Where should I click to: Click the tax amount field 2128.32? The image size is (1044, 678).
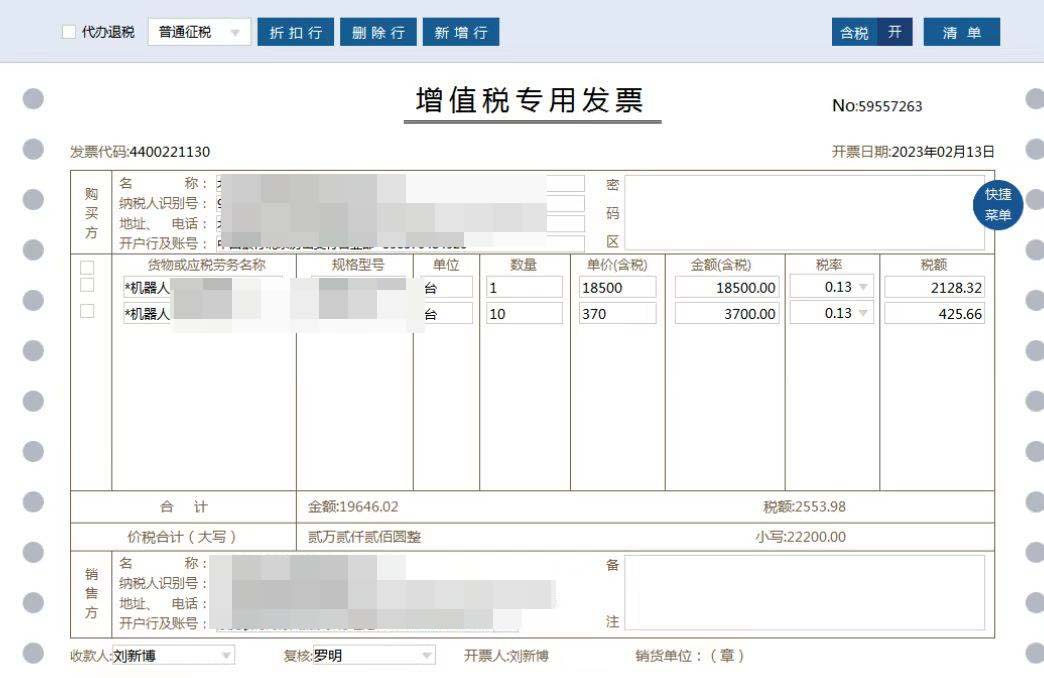934,288
